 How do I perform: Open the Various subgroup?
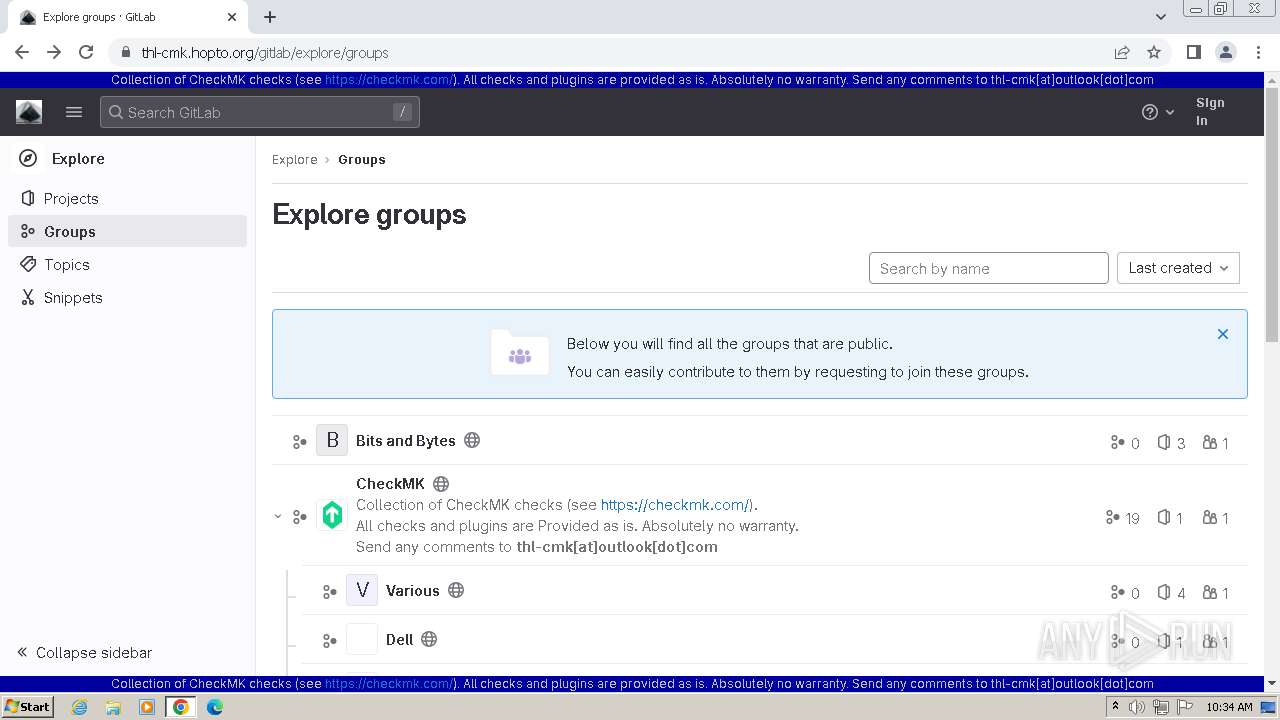(413, 590)
